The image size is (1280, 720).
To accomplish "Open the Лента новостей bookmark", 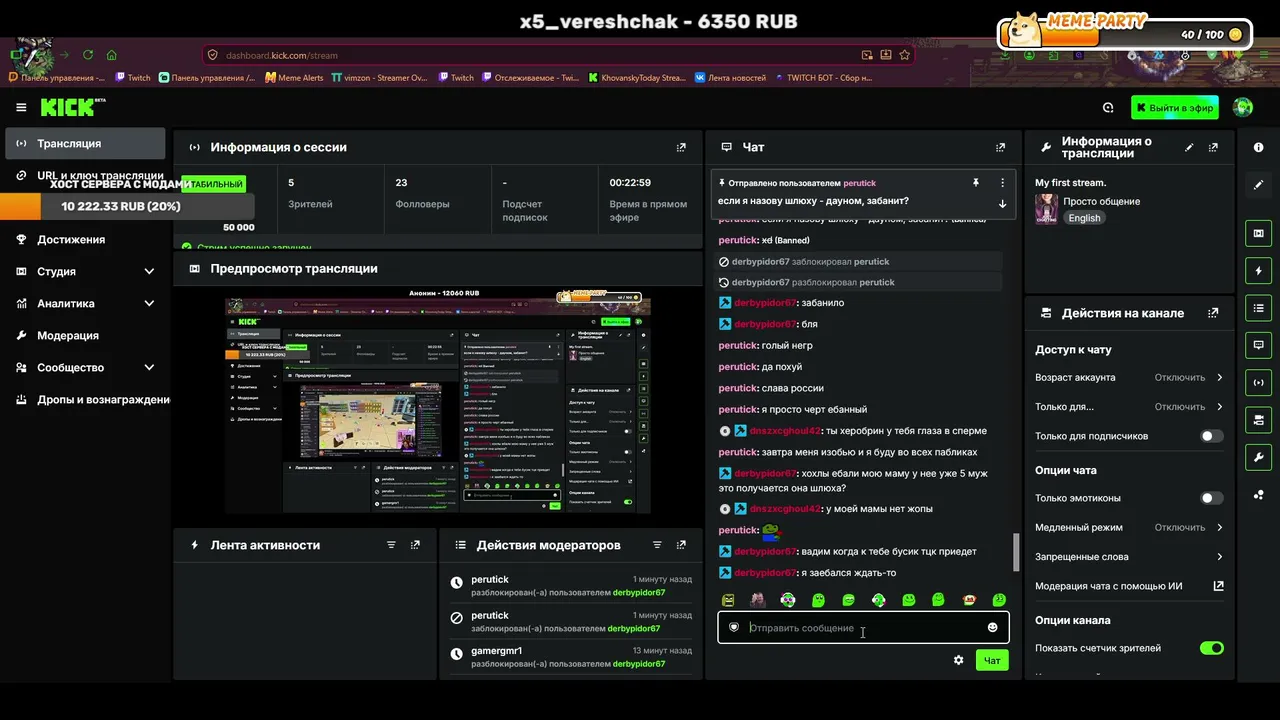I will [730, 78].
